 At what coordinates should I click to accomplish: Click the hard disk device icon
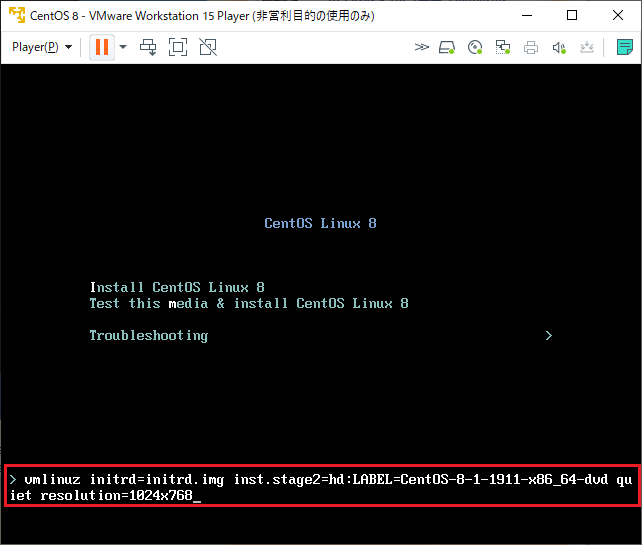coord(447,47)
